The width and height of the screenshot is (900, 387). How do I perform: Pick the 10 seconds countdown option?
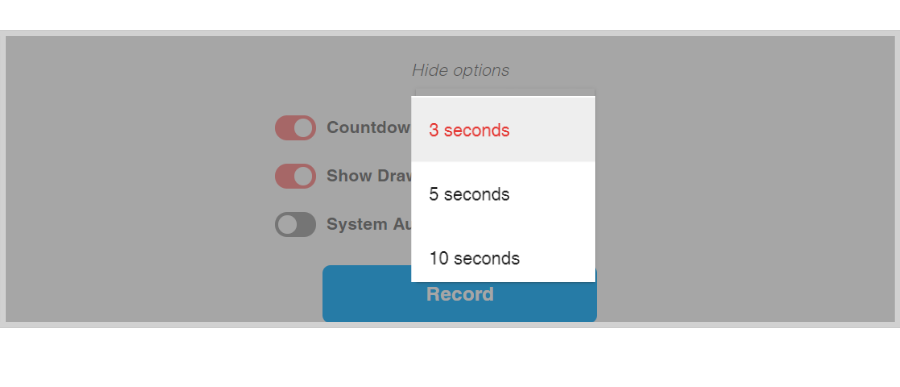click(503, 254)
